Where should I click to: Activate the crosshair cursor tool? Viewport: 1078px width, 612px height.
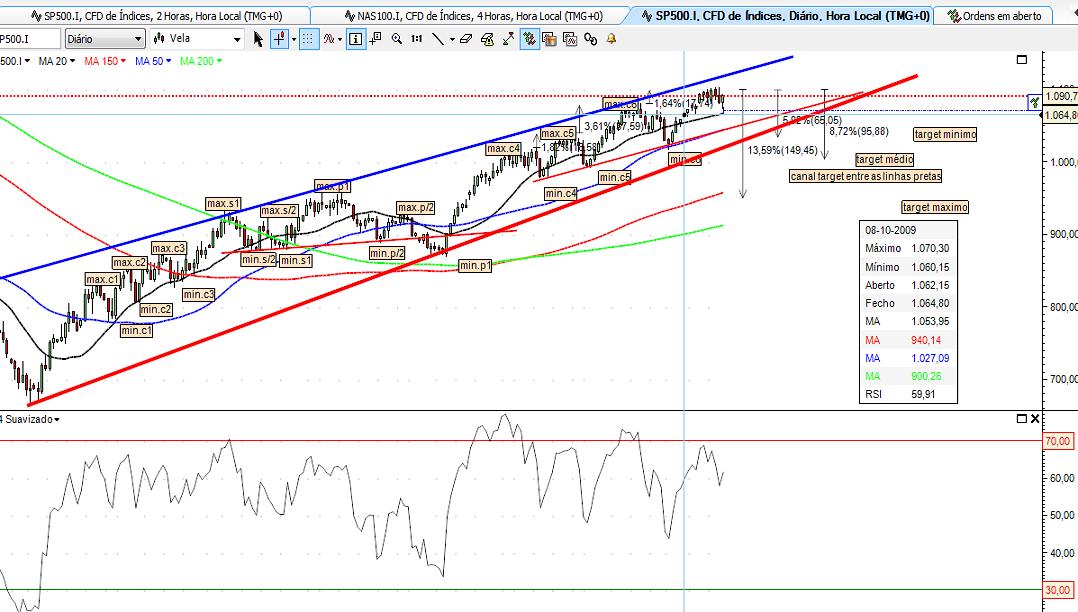tap(279, 39)
